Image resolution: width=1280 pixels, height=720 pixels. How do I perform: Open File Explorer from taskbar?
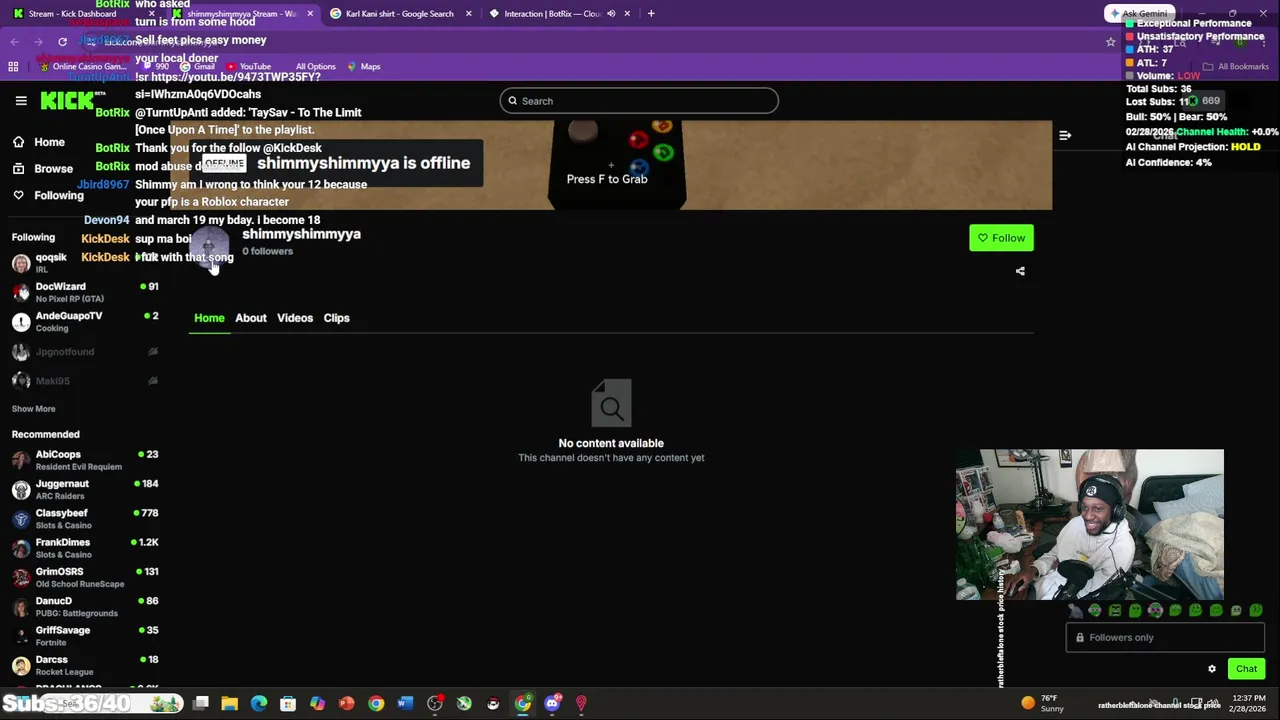(230, 704)
